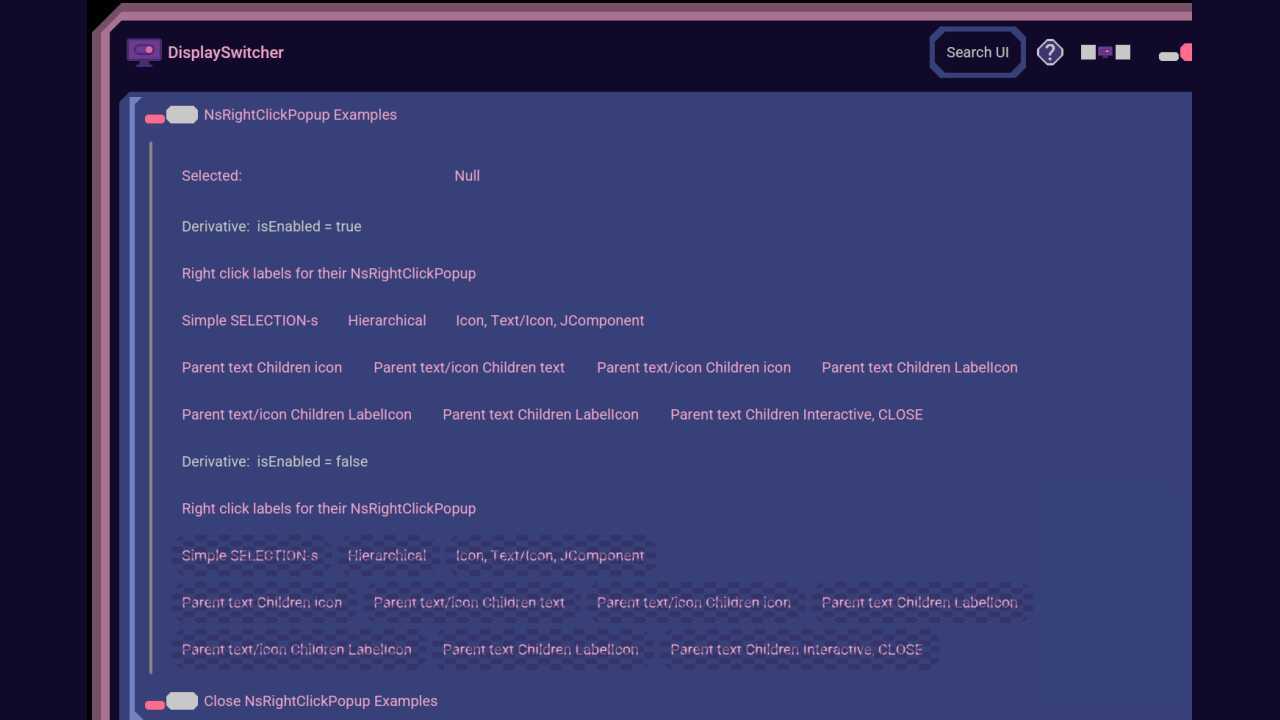Screen dimensions: 1280x720
Task: Click the disabled checkered Simple SELECTION-s label
Action: click(250, 556)
